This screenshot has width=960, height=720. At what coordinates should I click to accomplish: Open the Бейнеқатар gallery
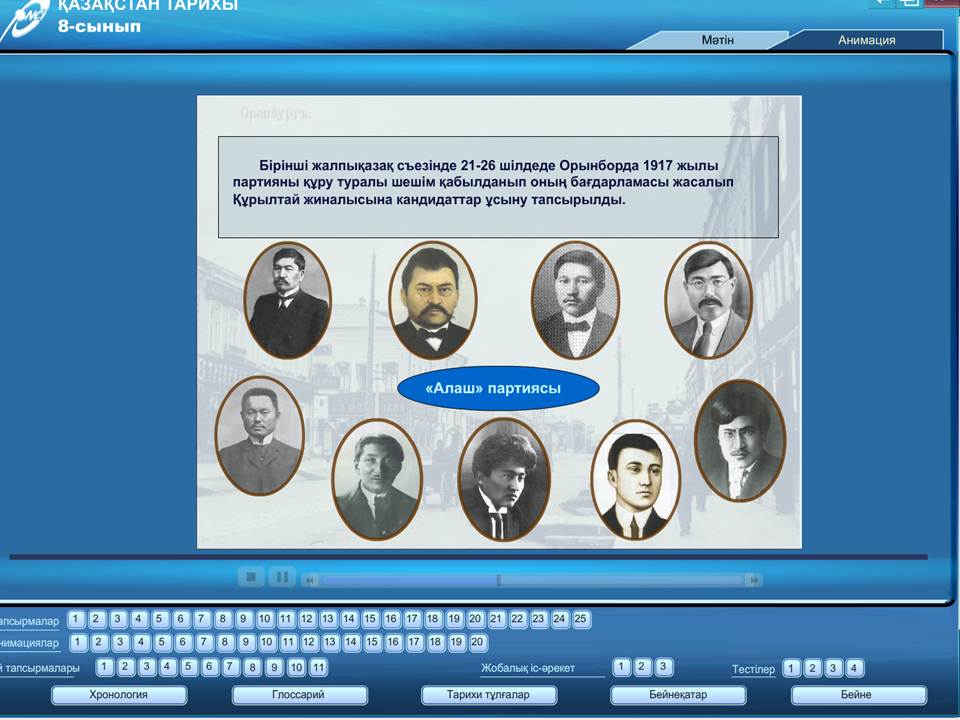[678, 695]
